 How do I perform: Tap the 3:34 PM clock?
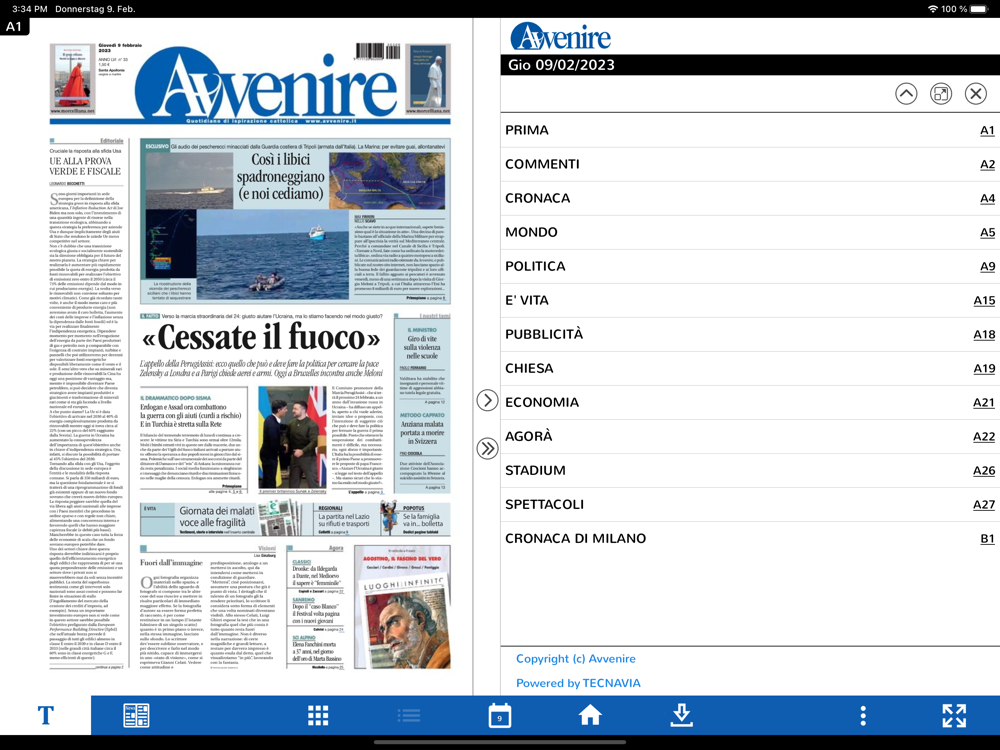[29, 9]
